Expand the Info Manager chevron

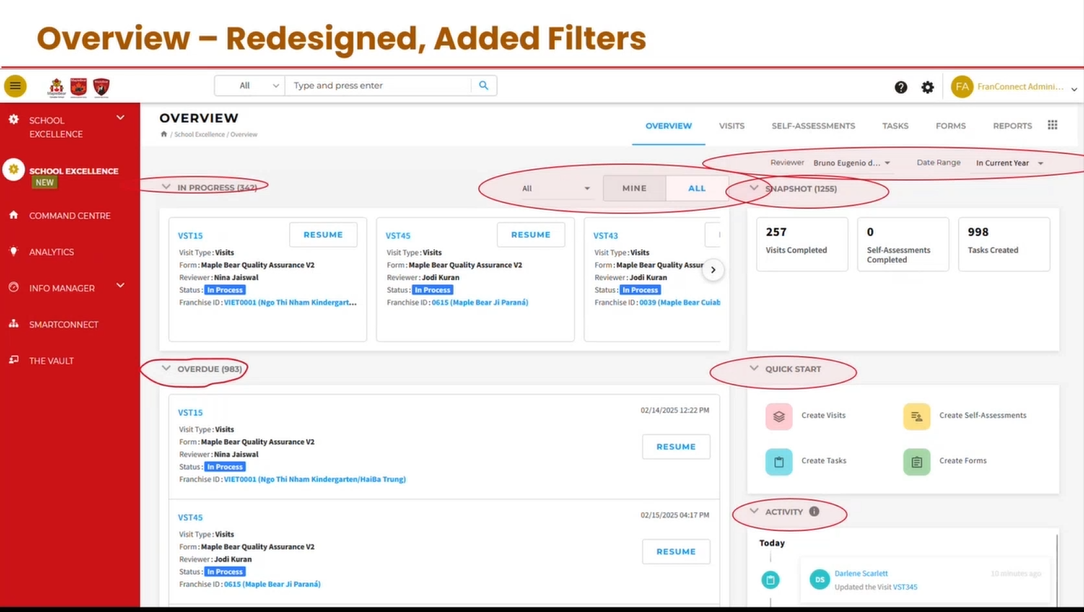click(120, 285)
